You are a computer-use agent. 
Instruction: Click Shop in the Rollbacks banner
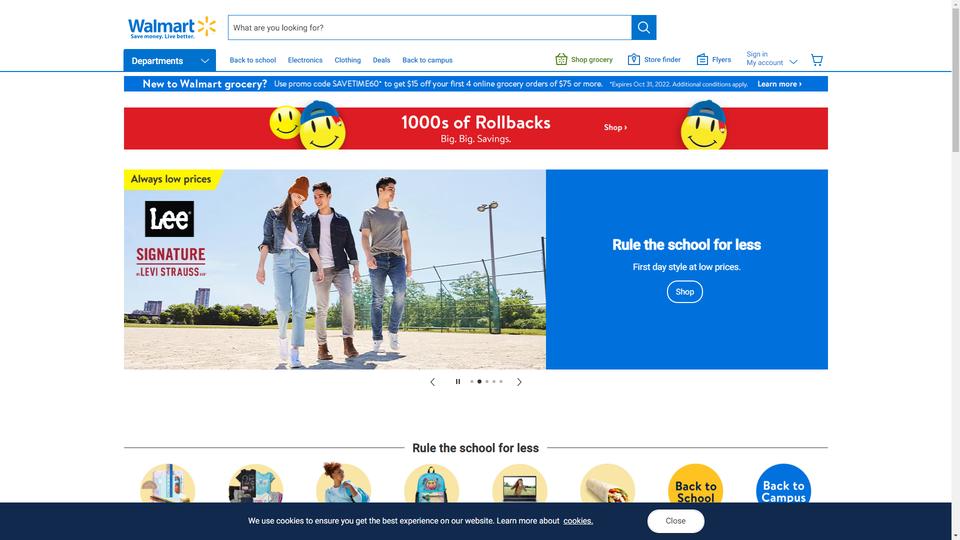(x=615, y=127)
